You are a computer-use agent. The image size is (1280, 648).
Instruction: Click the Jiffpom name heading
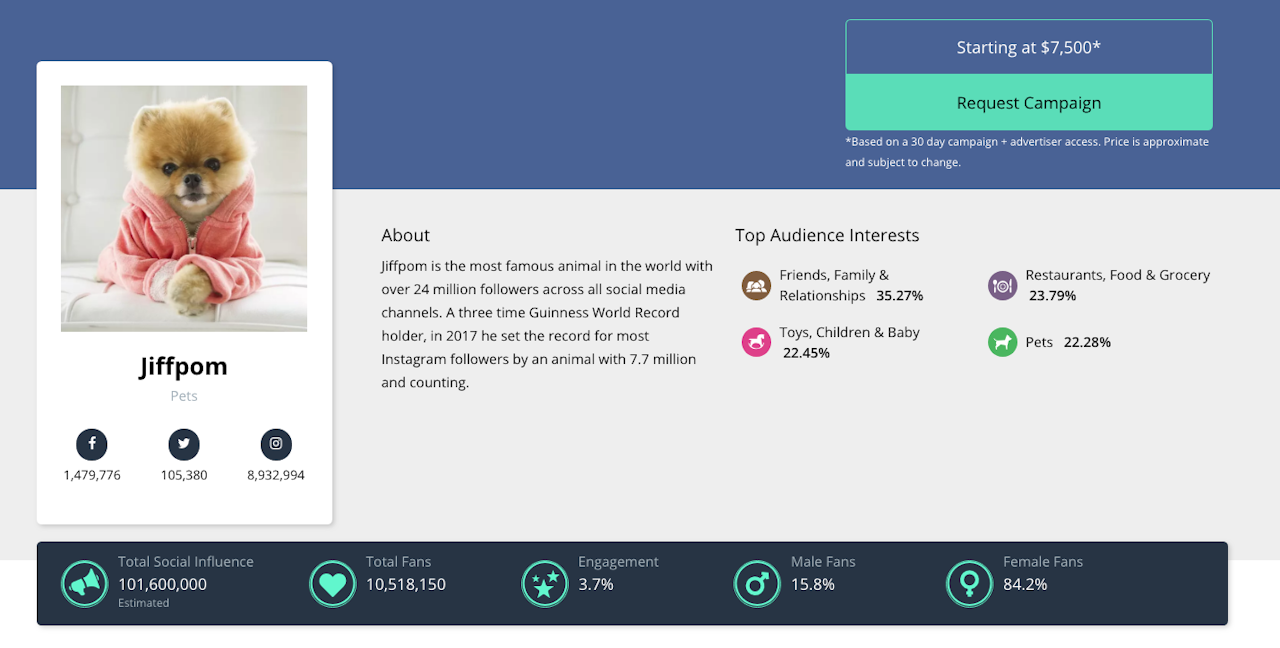(x=184, y=366)
